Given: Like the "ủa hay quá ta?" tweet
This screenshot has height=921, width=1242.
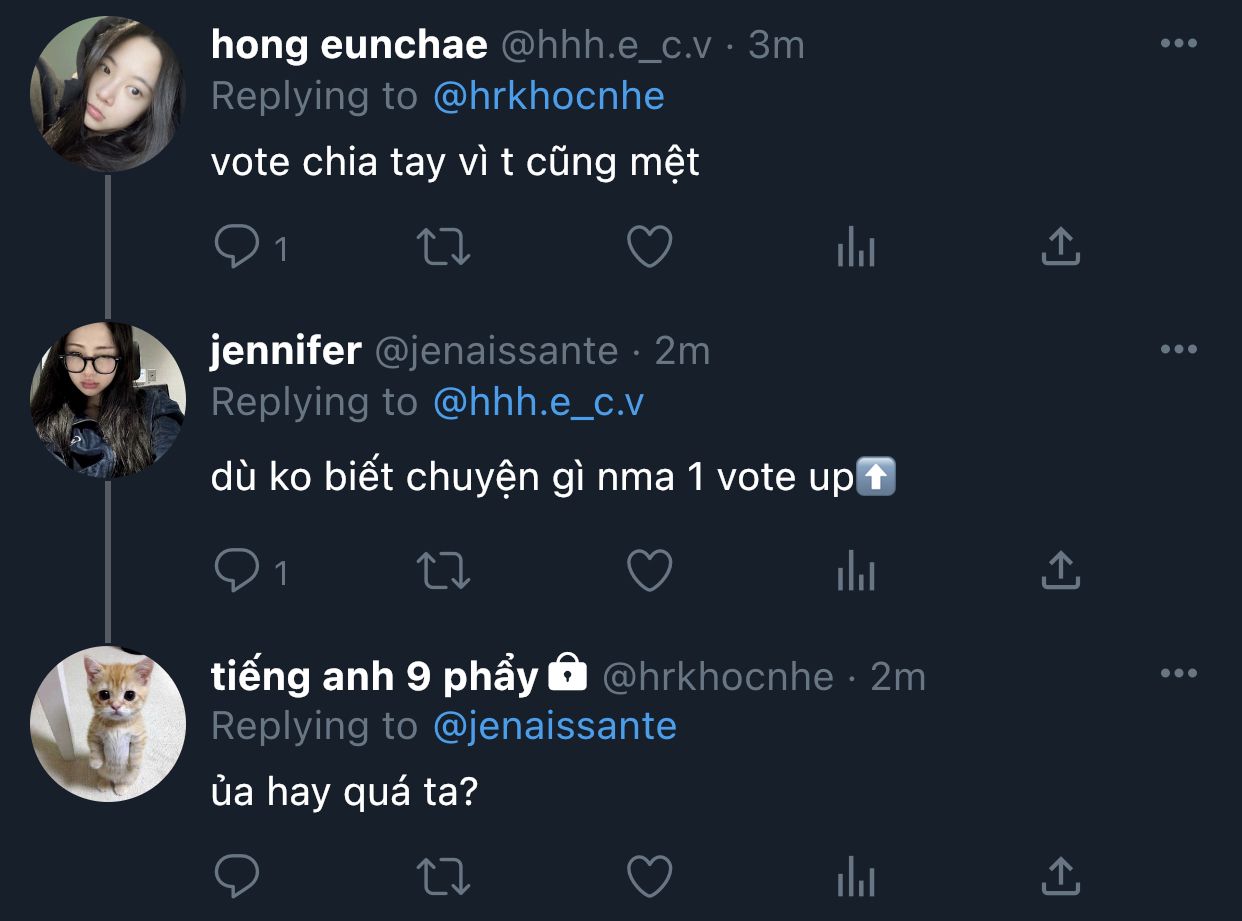Looking at the screenshot, I should point(649,876).
